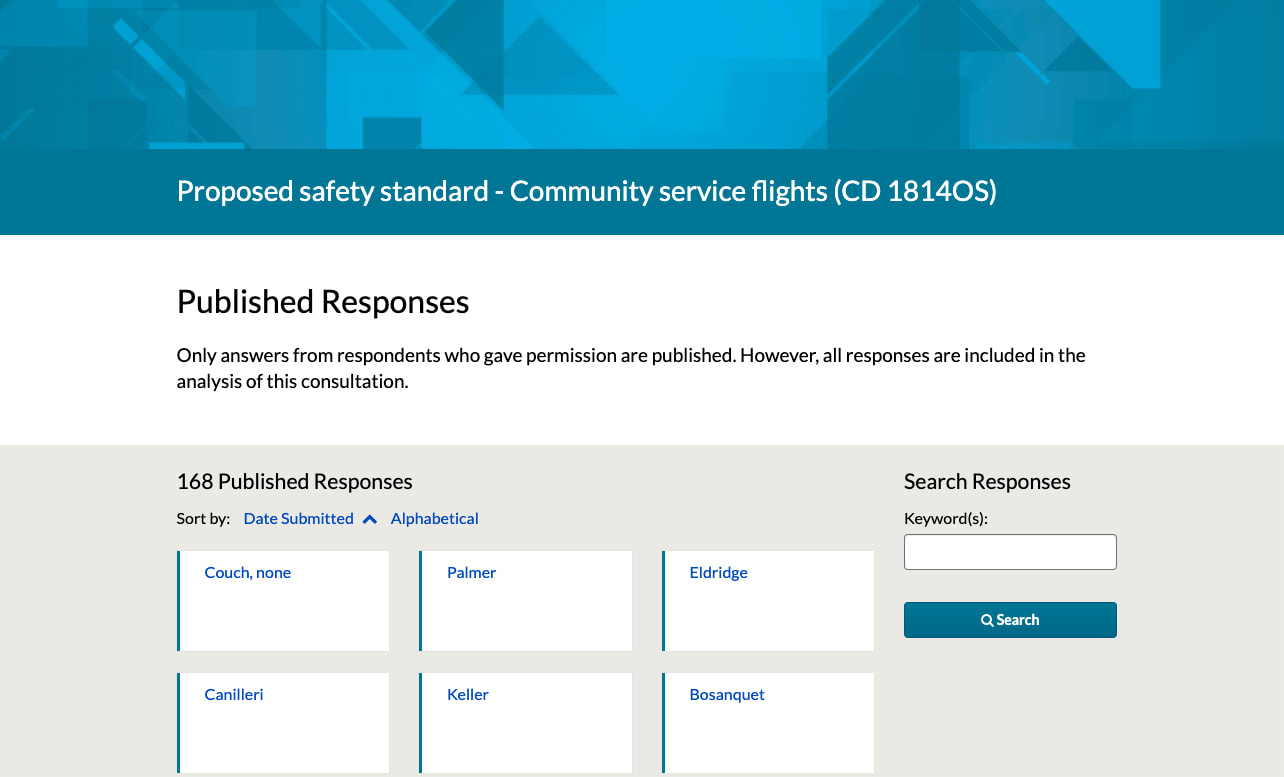Sort responses by Date Submitted
The height and width of the screenshot is (777, 1284).
point(298,518)
